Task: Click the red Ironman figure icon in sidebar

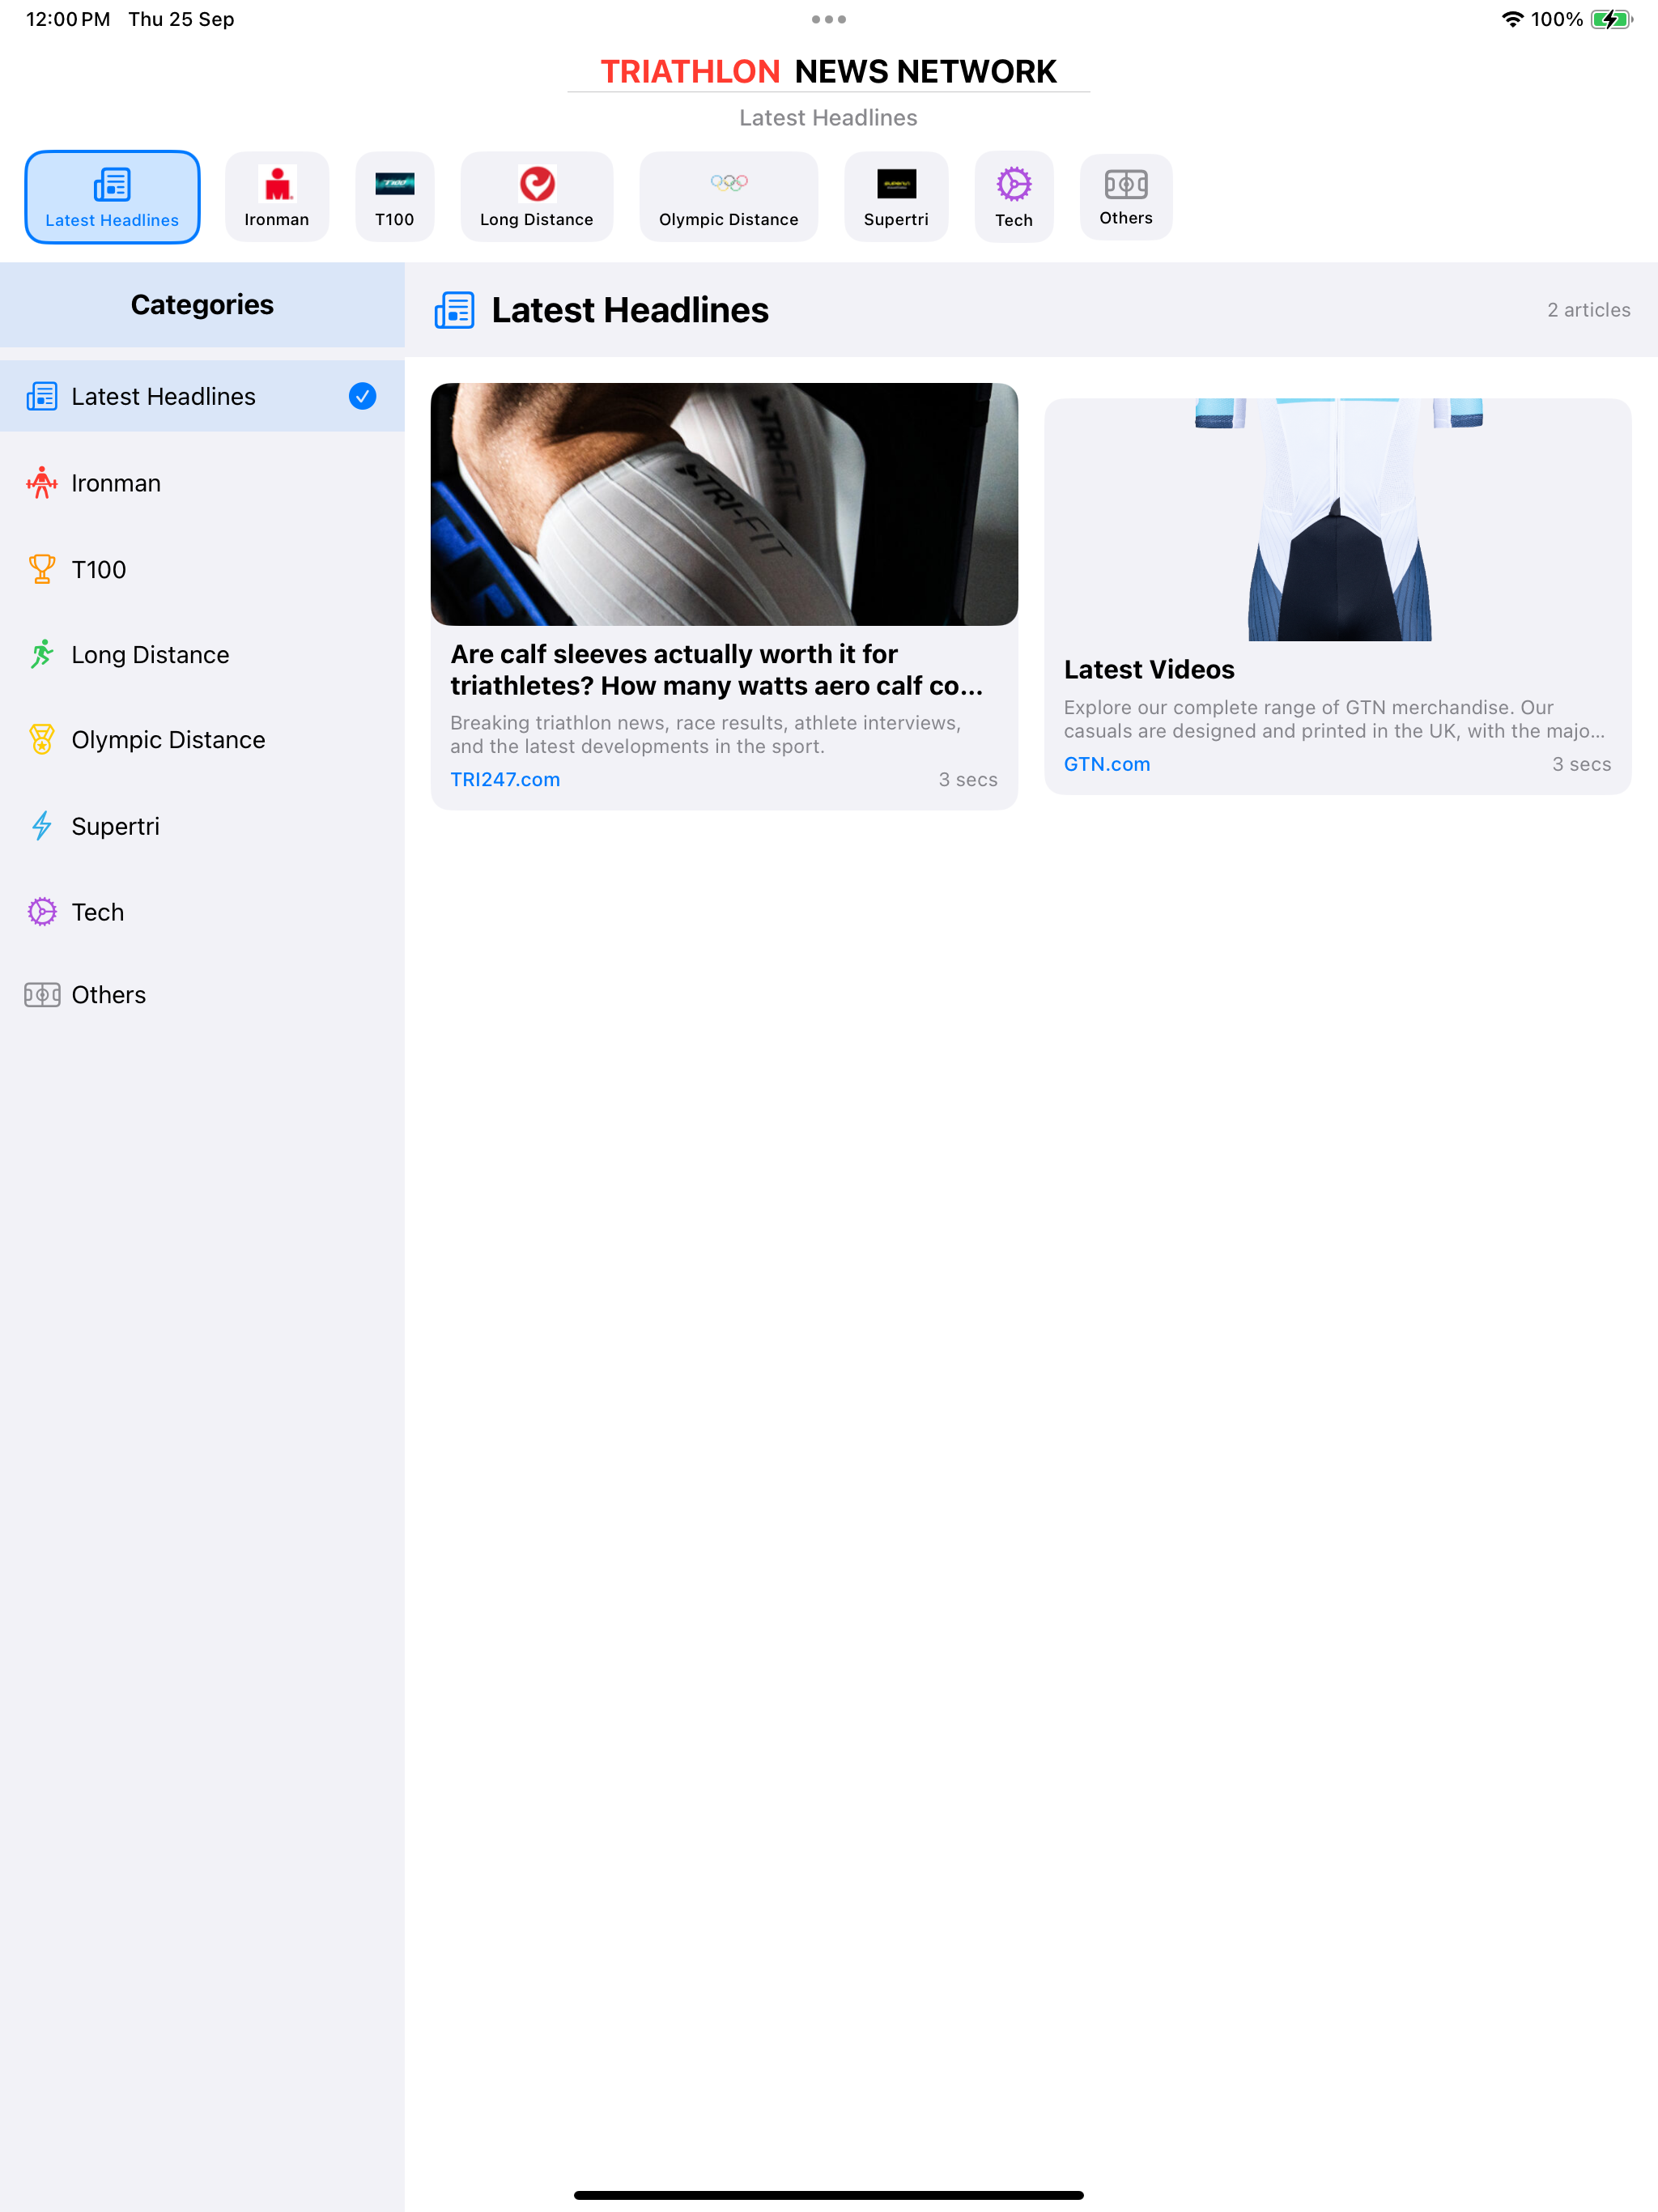Action: (42, 483)
